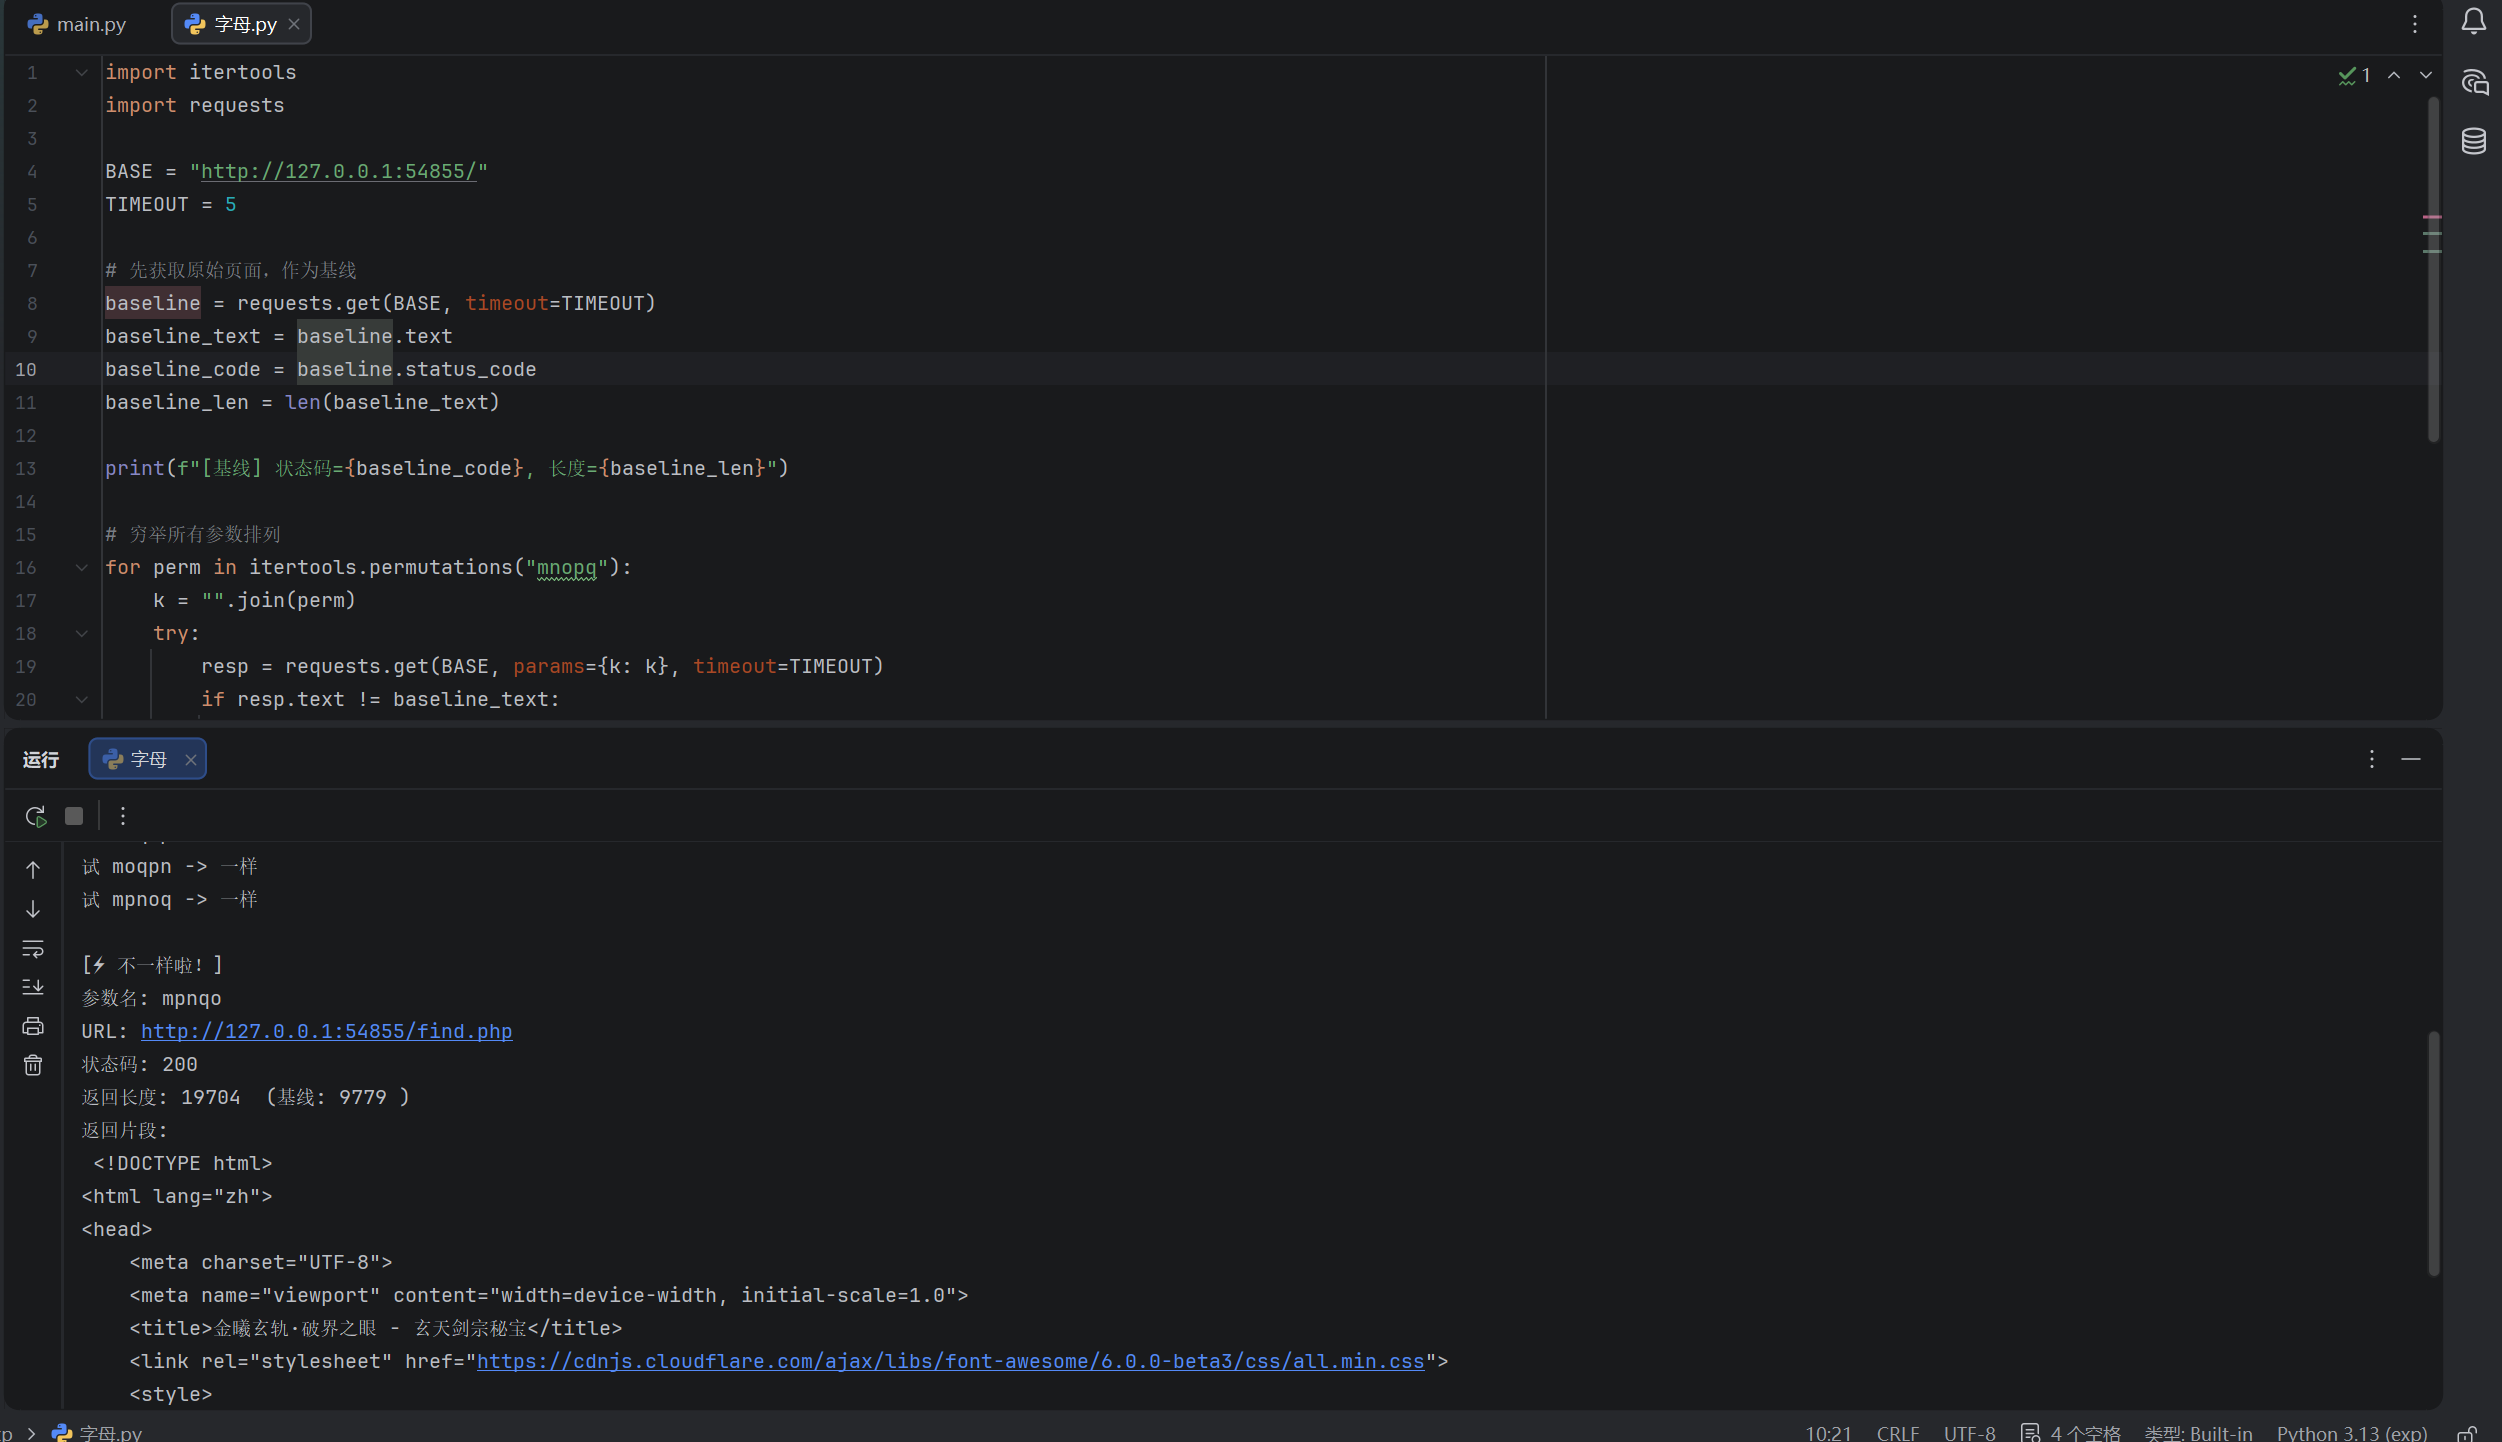Change the UTF-8 file encoding
This screenshot has height=1442, width=2502.
click(x=1969, y=1432)
